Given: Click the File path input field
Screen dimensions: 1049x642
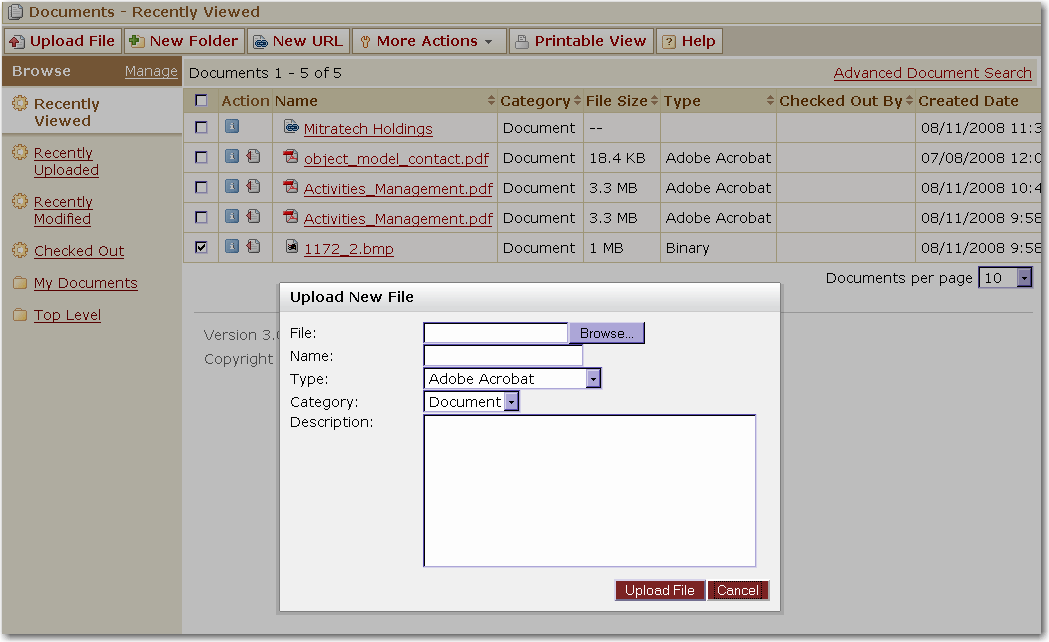Looking at the screenshot, I should [x=496, y=333].
